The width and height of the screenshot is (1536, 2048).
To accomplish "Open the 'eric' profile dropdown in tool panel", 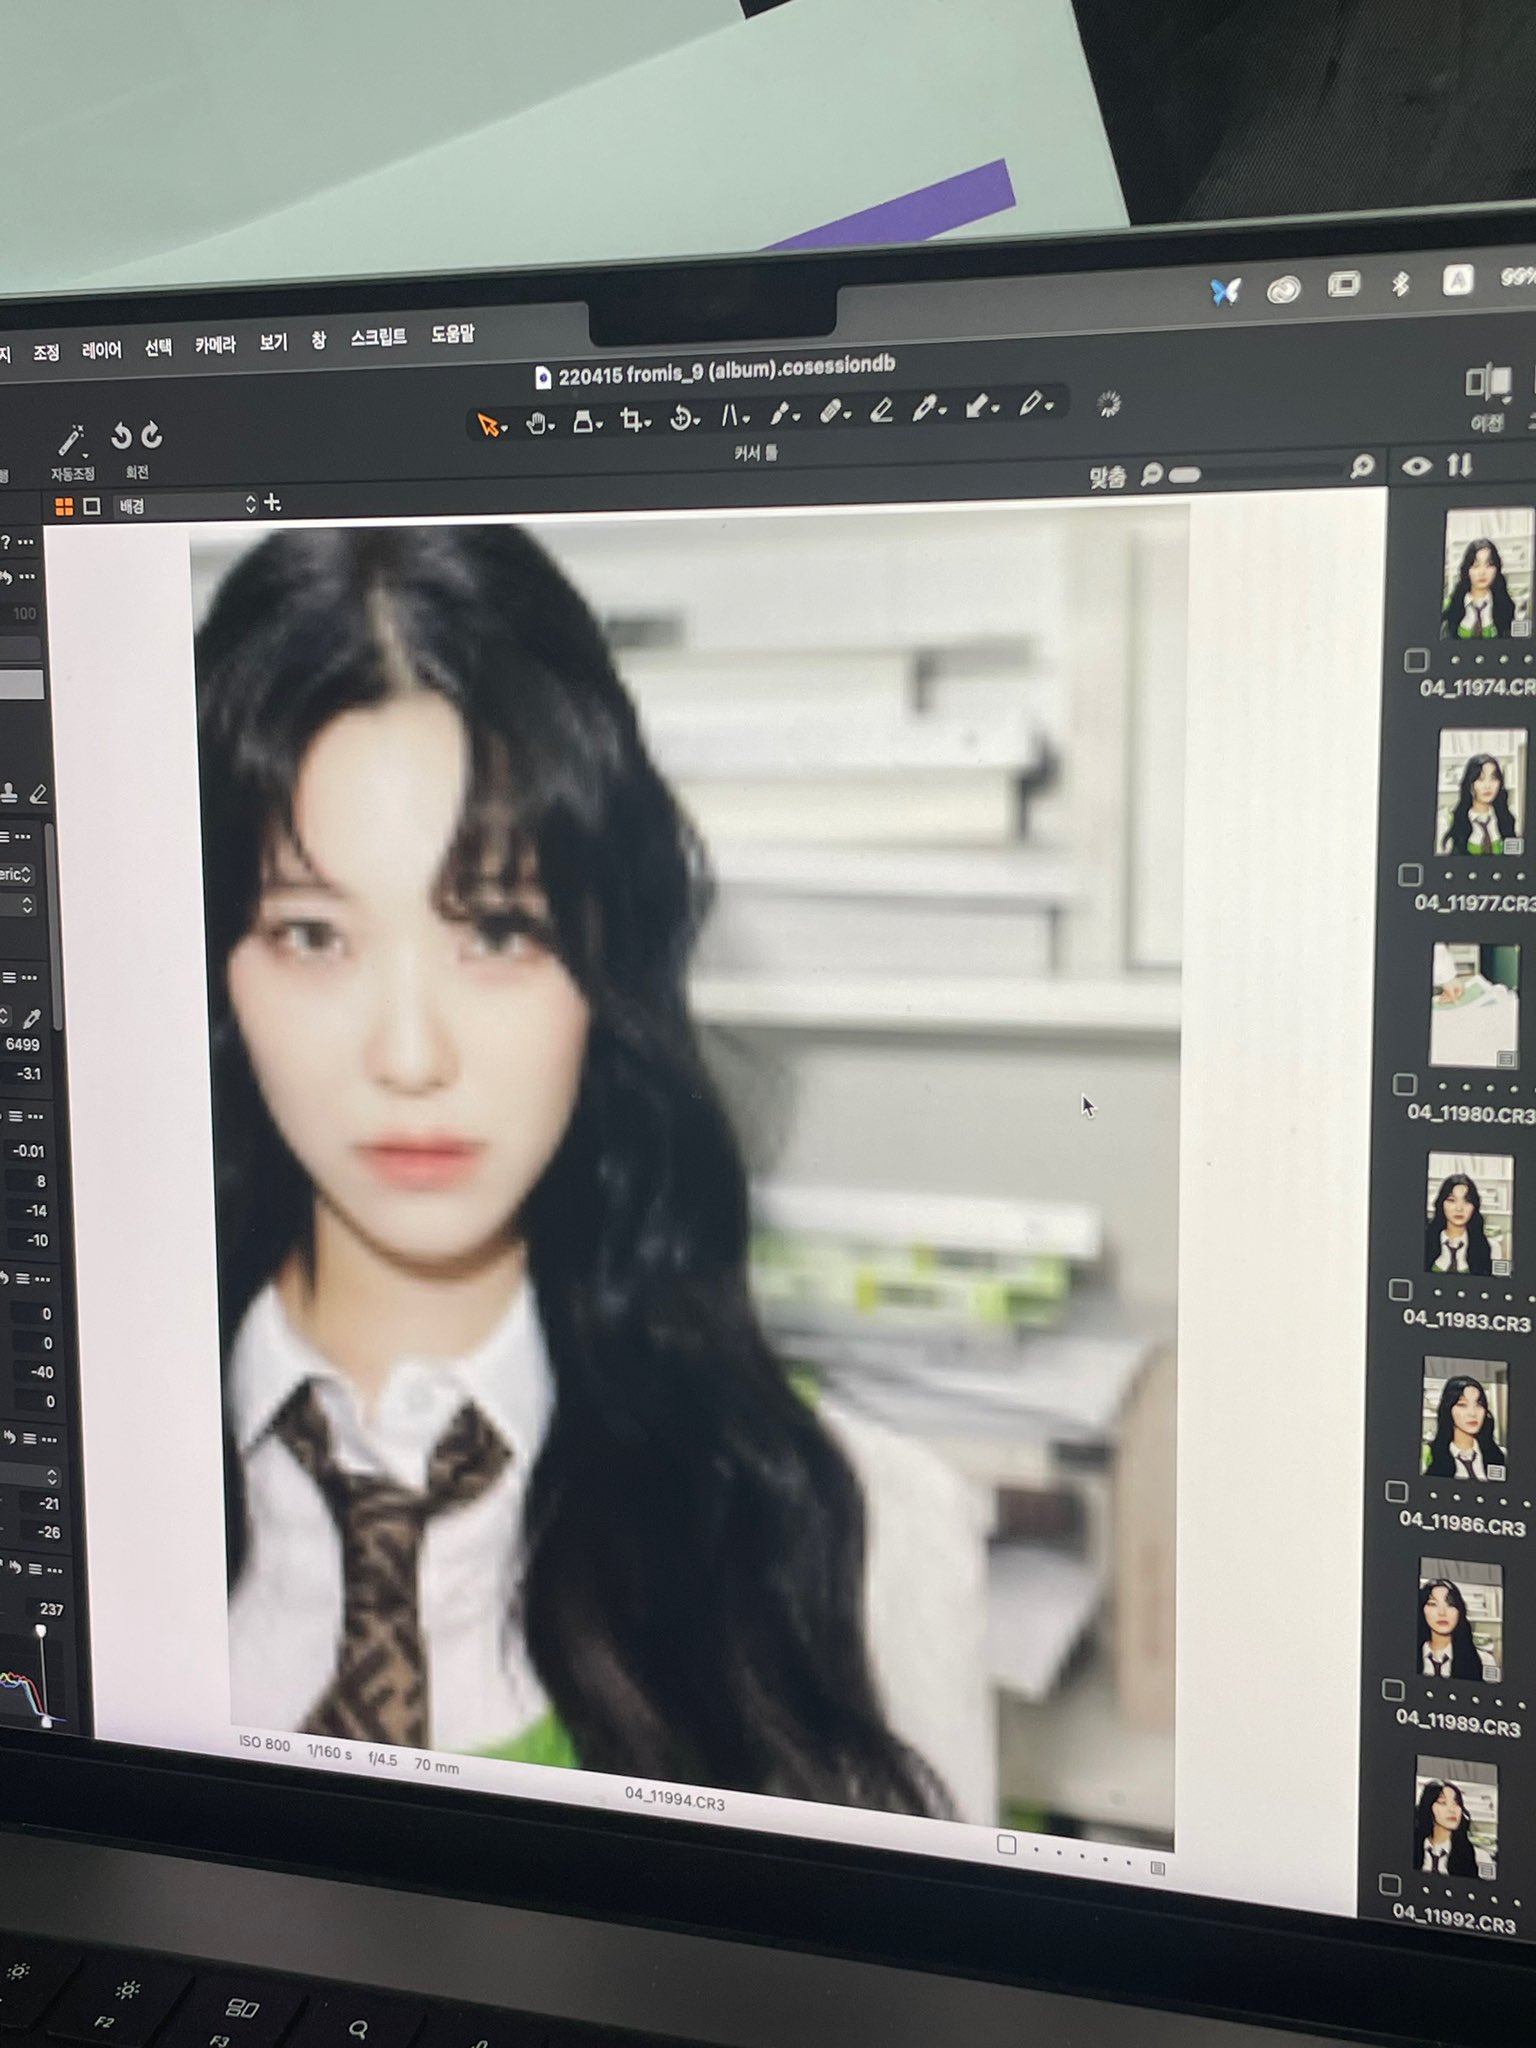I will tap(17, 874).
